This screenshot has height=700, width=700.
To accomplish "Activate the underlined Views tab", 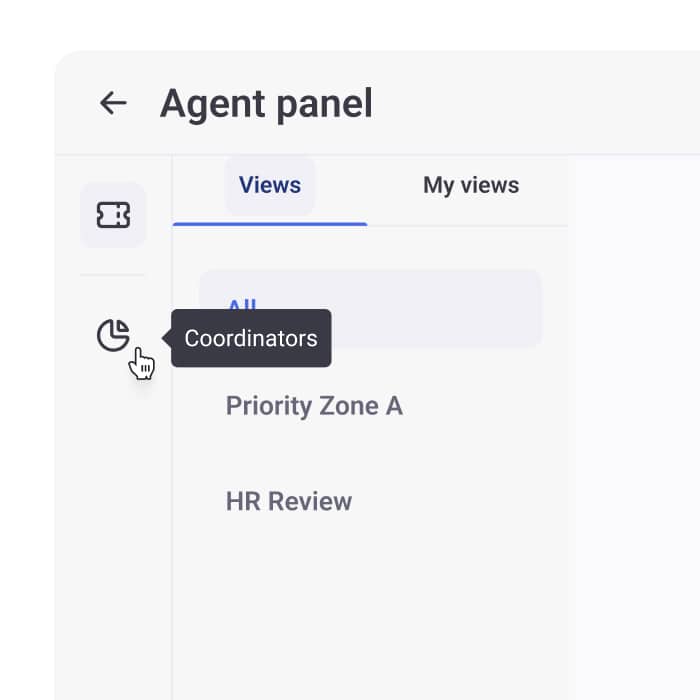I will (270, 185).
